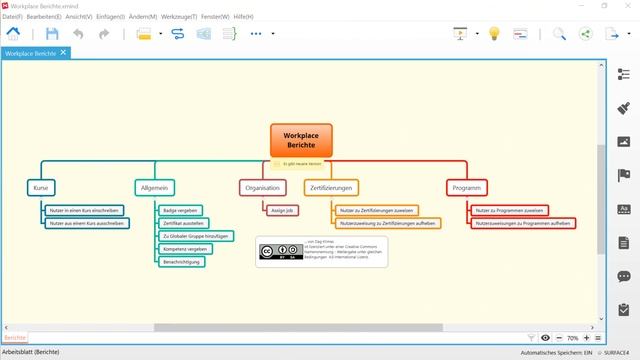Open the three-dots more tools icon
Viewport: 640px width, 360px height.
256,34
